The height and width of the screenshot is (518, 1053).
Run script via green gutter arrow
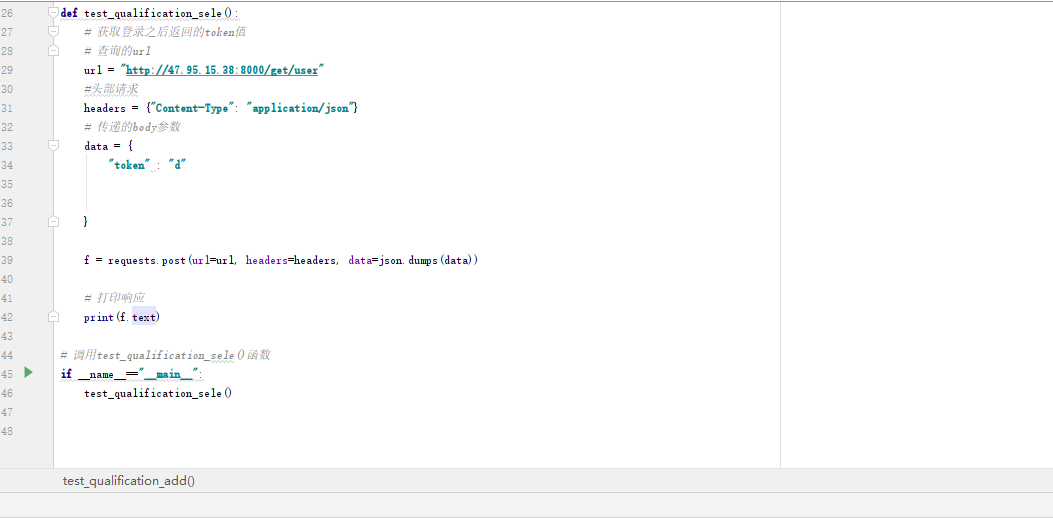pos(28,372)
